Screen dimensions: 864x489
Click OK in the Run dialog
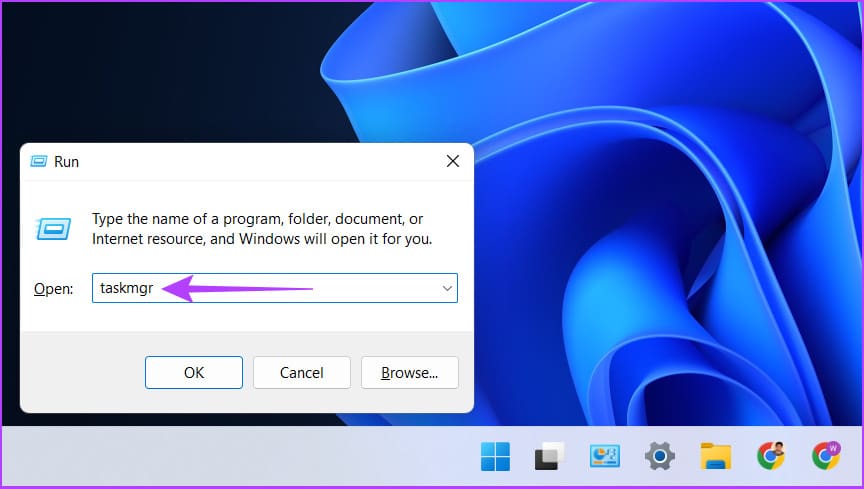pyautogui.click(x=193, y=372)
